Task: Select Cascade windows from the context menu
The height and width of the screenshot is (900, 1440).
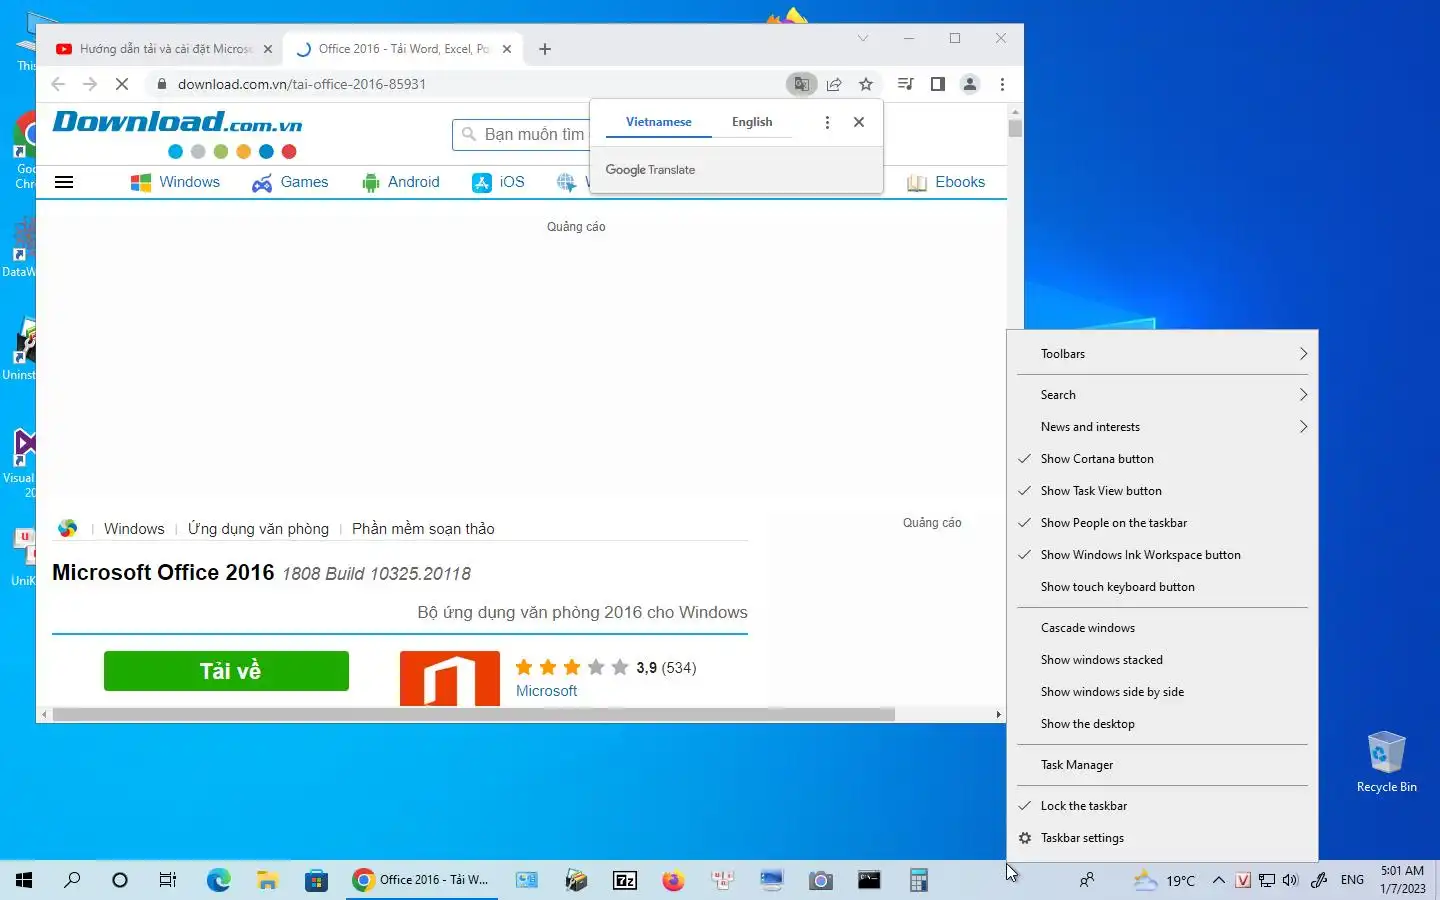Action: [x=1162, y=628]
